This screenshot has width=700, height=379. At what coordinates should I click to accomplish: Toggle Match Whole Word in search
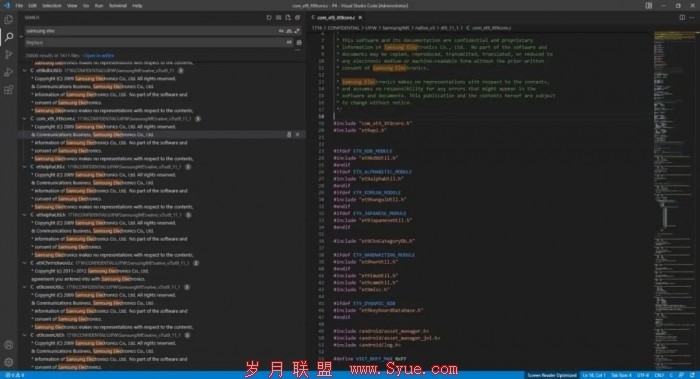289,31
